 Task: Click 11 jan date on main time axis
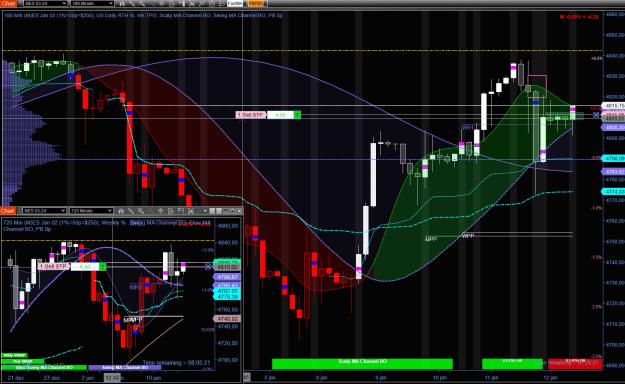(491, 377)
